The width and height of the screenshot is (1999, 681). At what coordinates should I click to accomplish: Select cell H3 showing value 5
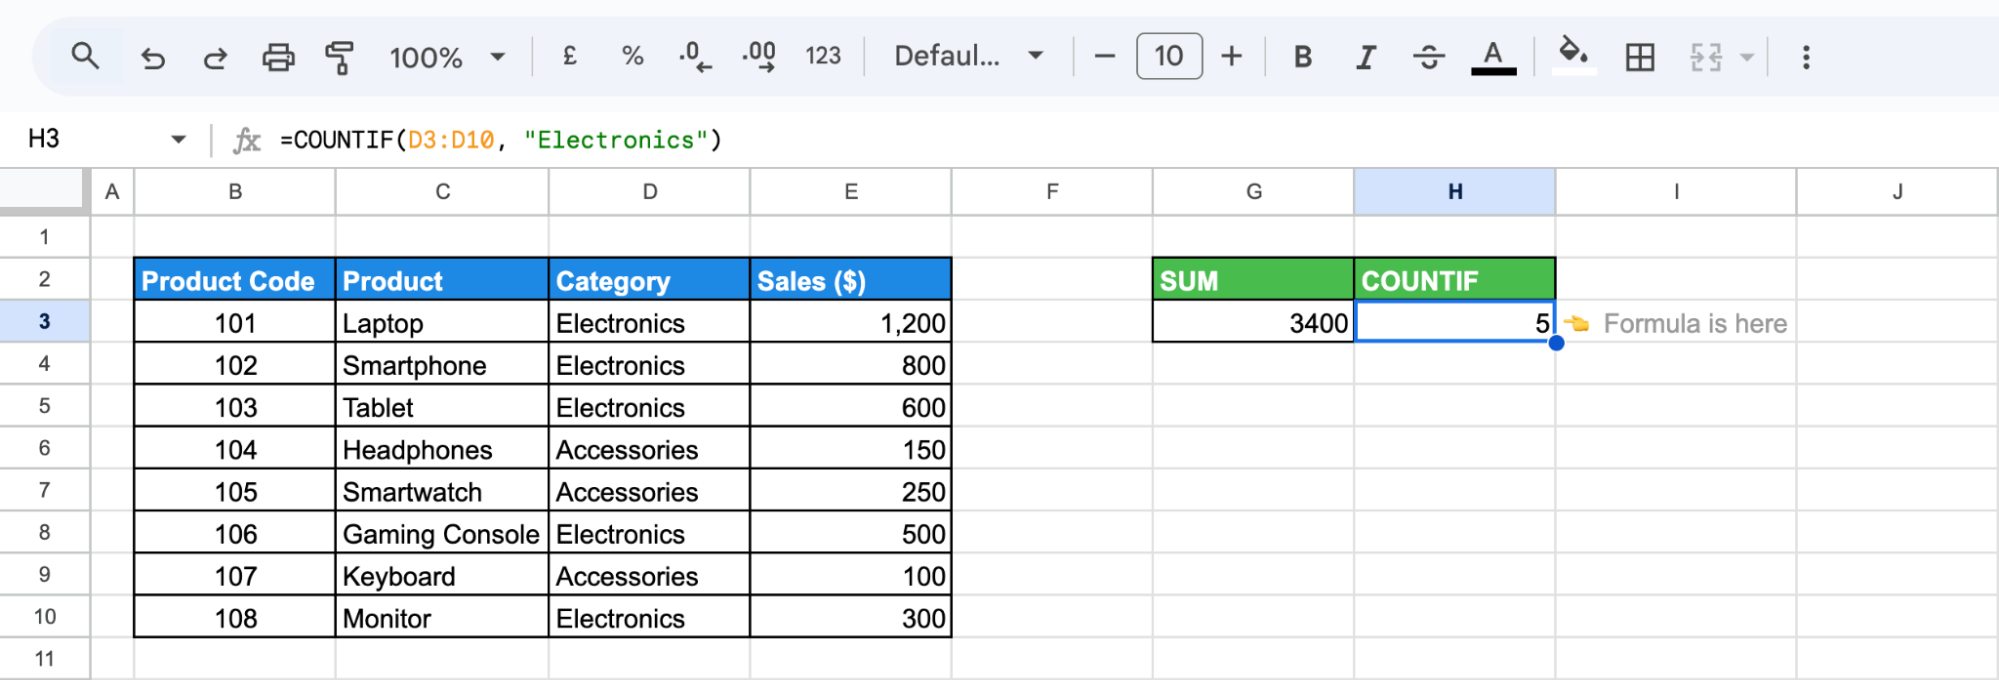coord(1455,323)
